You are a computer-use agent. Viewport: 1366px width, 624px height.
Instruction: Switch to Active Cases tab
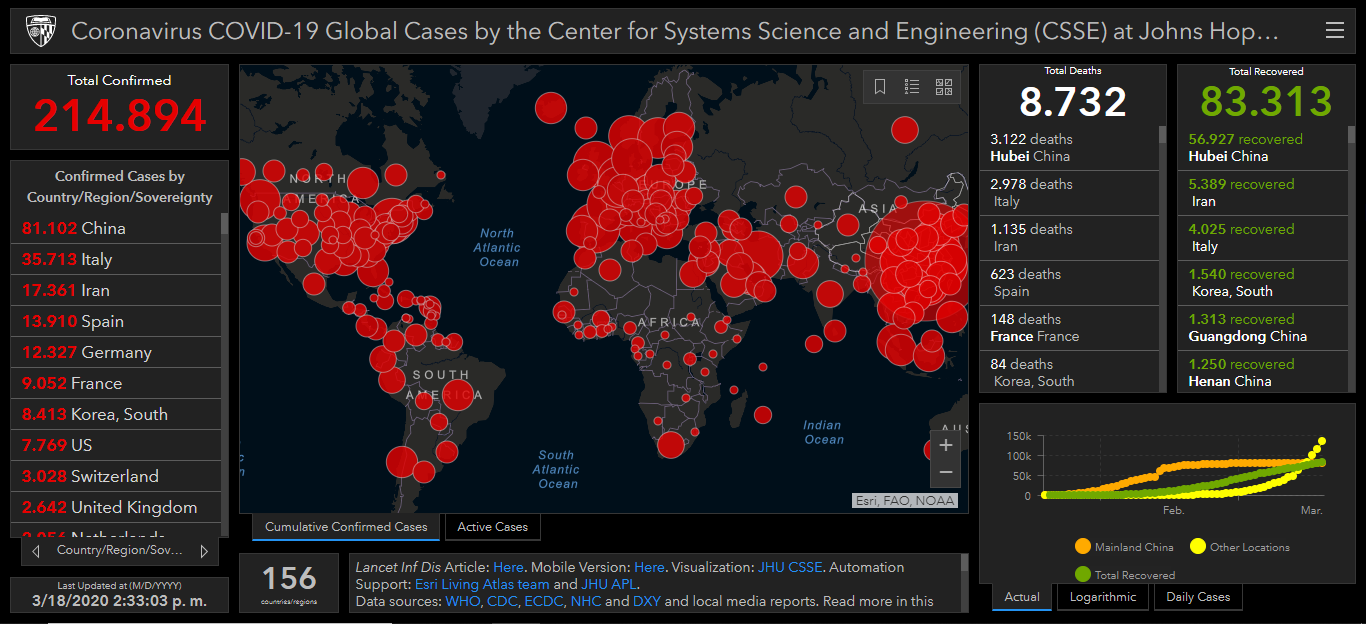tap(492, 527)
